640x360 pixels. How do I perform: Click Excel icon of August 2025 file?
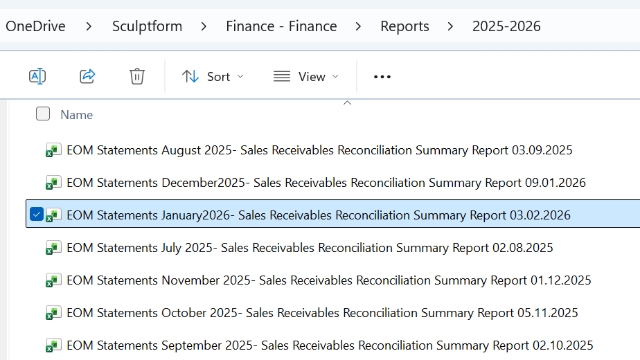point(53,150)
